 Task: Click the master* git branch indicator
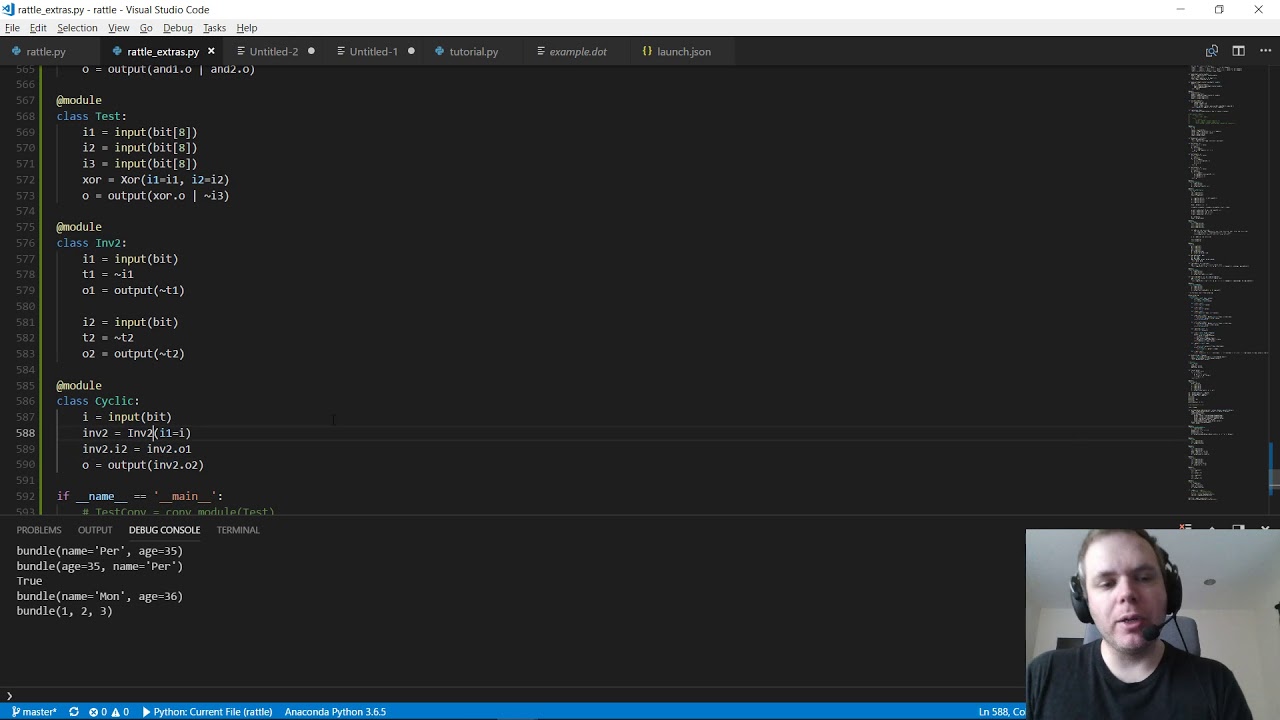(x=33, y=712)
